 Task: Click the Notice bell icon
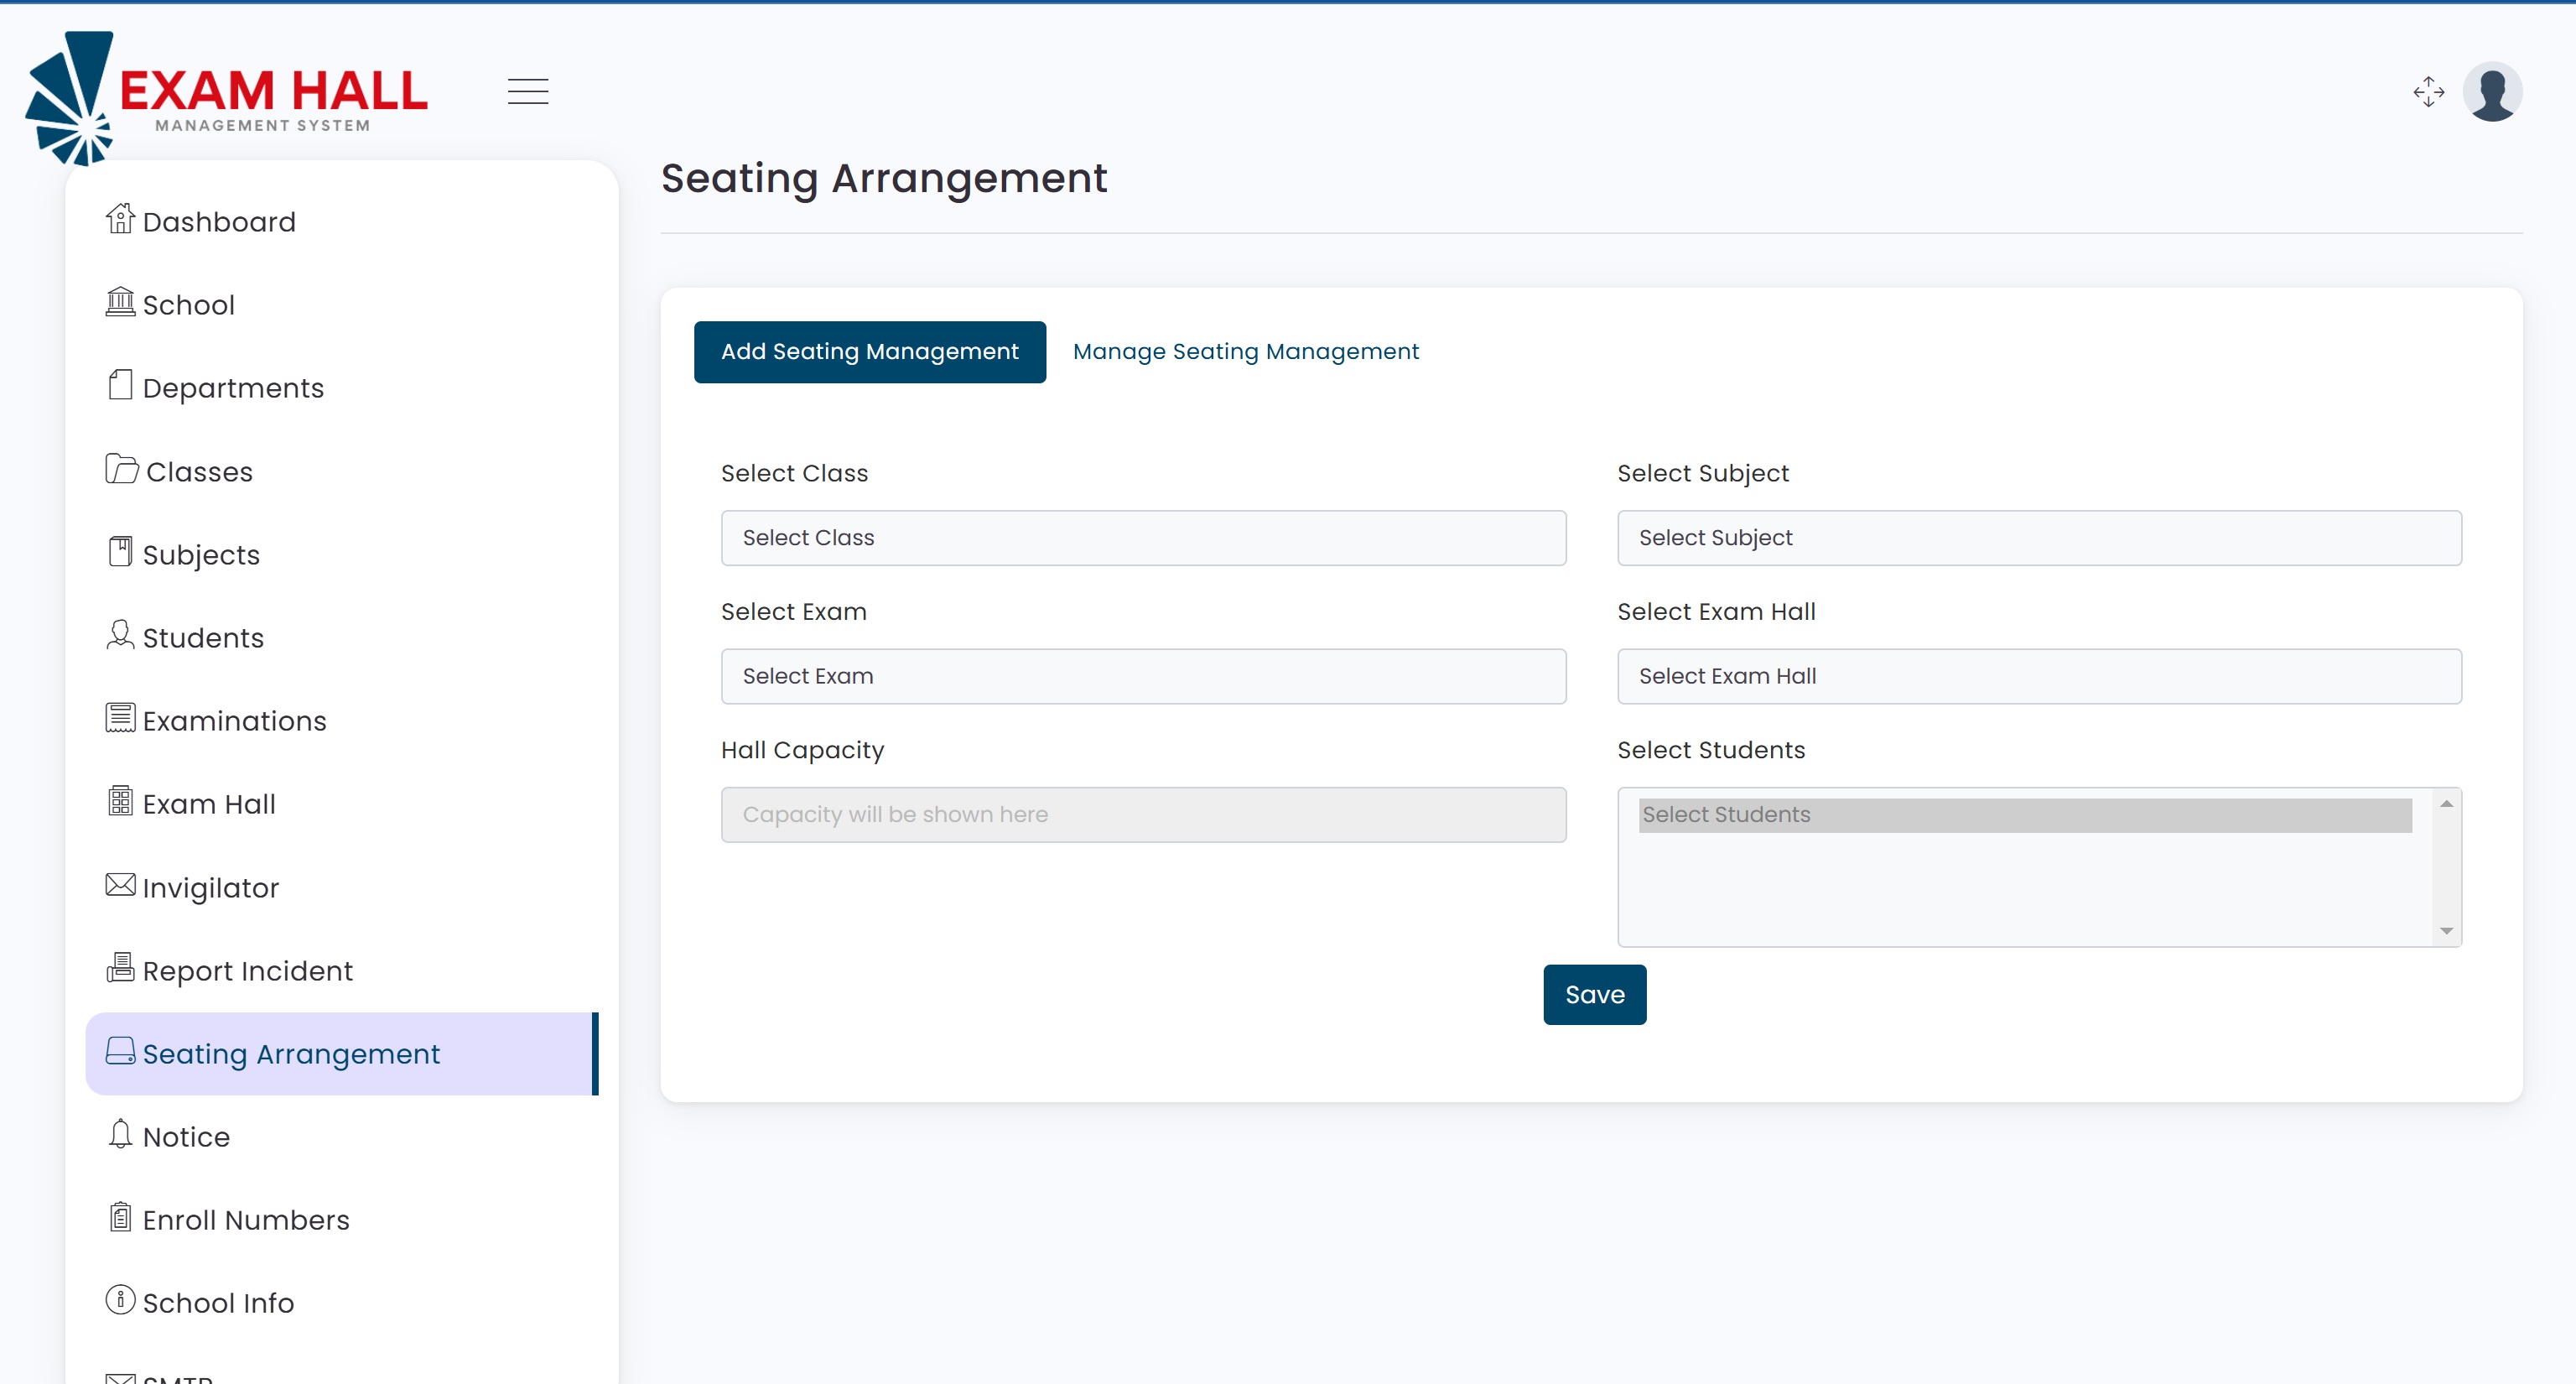[120, 1133]
